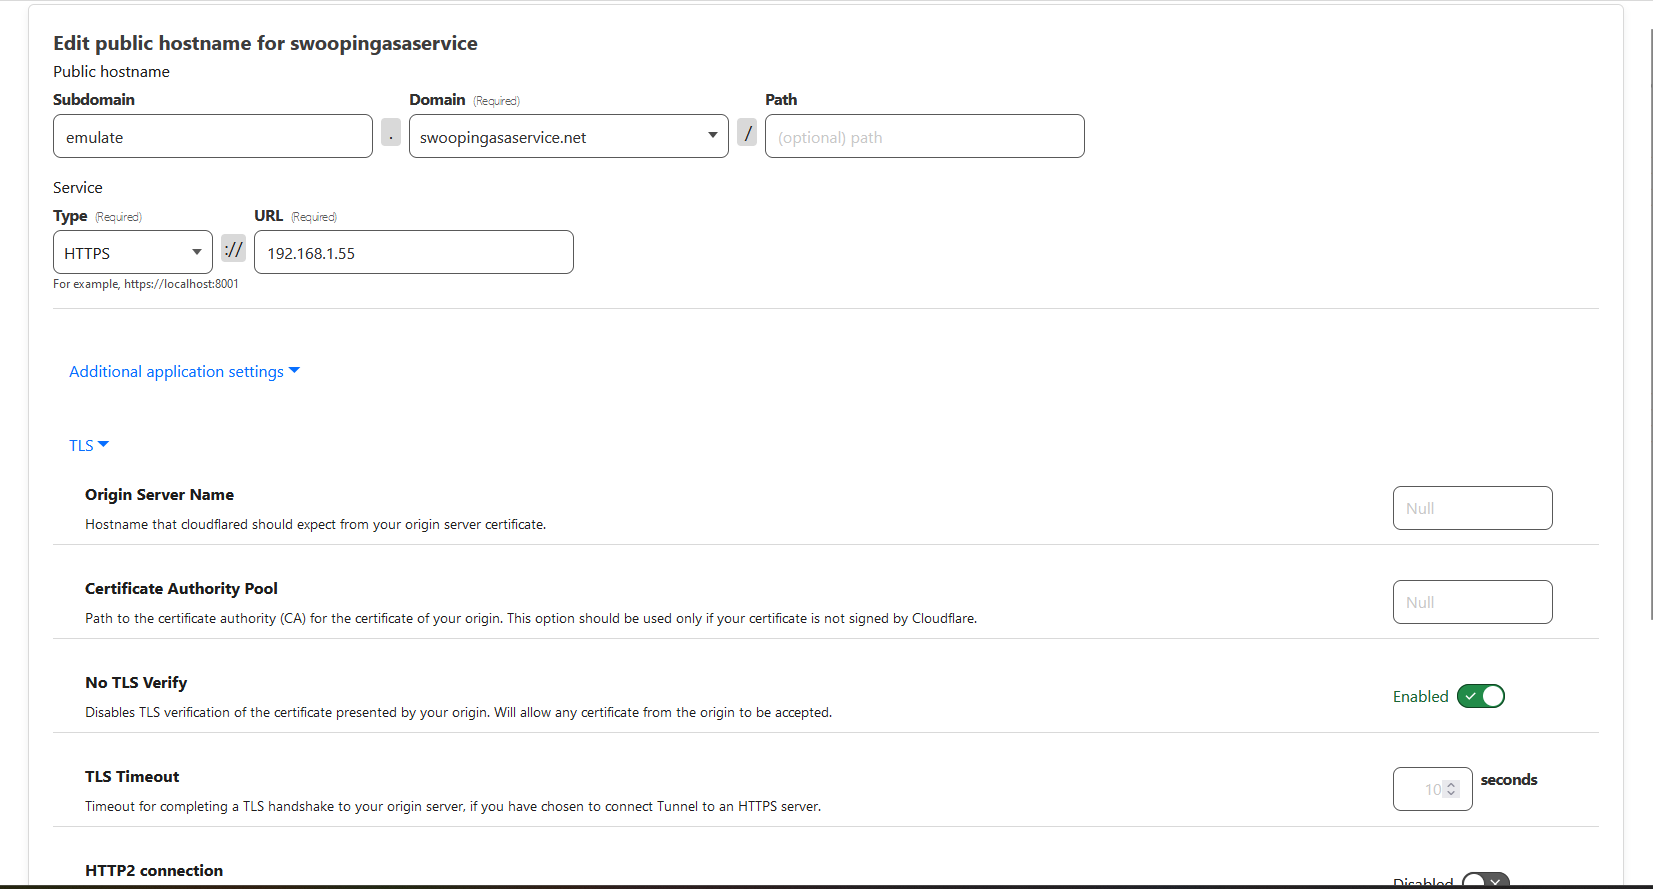
Task: Click the 'For example, https://localhost:8001' hint text
Action: tap(146, 284)
